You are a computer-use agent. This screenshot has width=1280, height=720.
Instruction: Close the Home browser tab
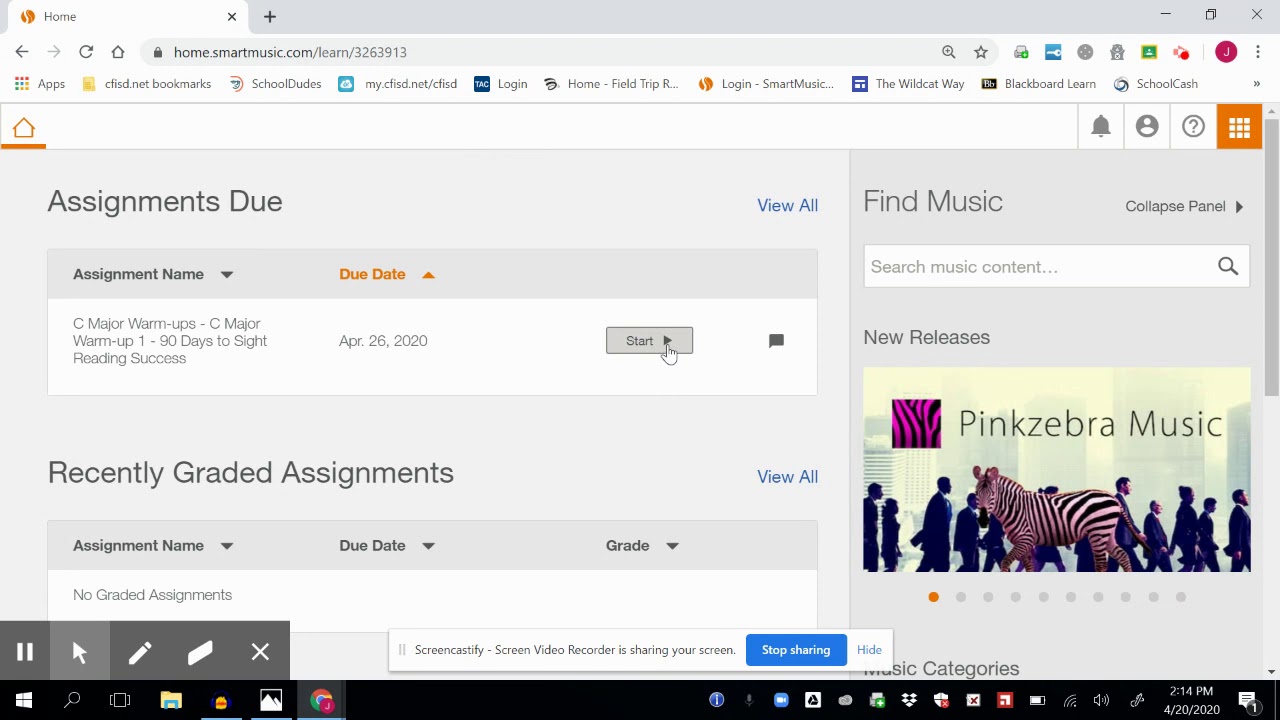pos(232,16)
